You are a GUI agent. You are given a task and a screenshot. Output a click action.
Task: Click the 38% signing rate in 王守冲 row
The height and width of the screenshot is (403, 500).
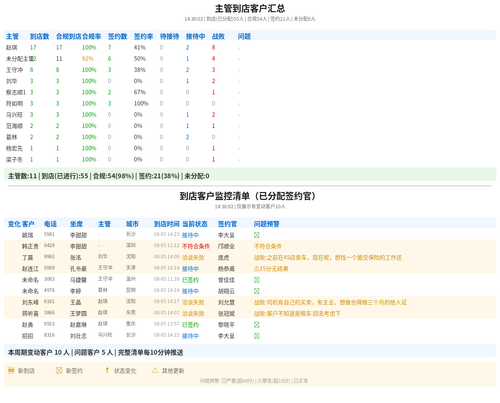[140, 70]
